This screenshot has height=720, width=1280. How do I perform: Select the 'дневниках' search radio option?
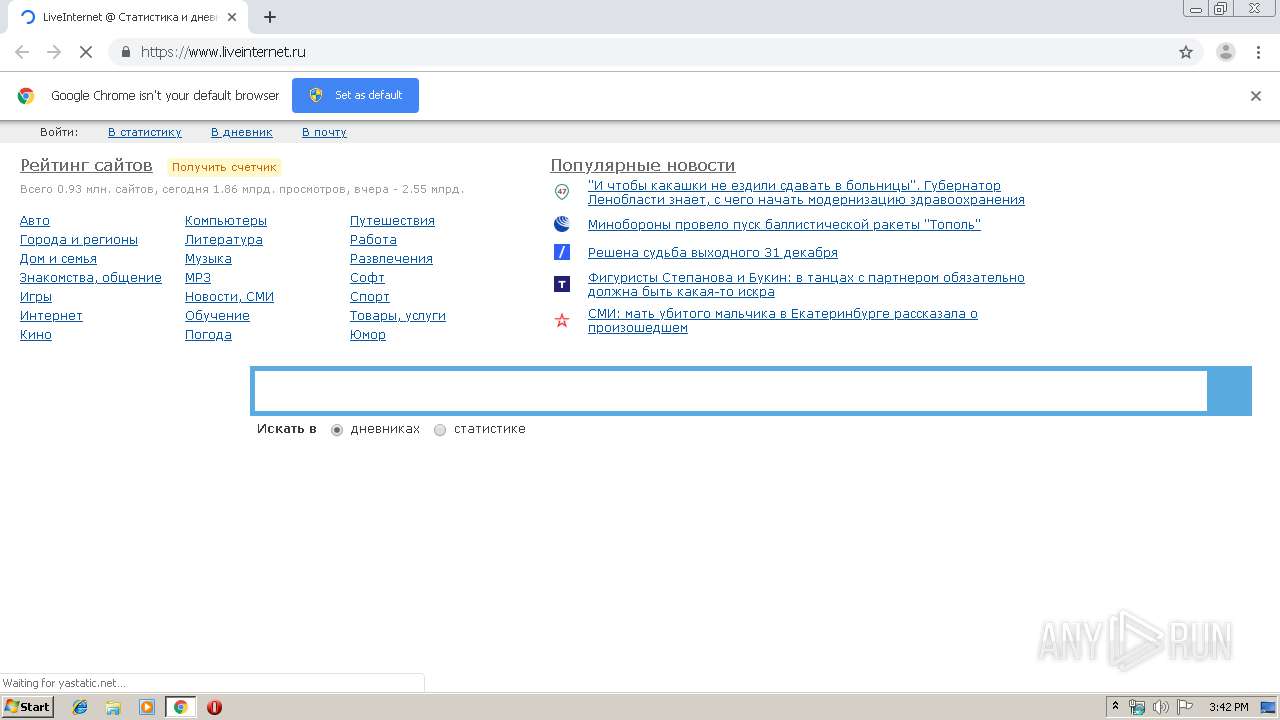click(x=337, y=430)
